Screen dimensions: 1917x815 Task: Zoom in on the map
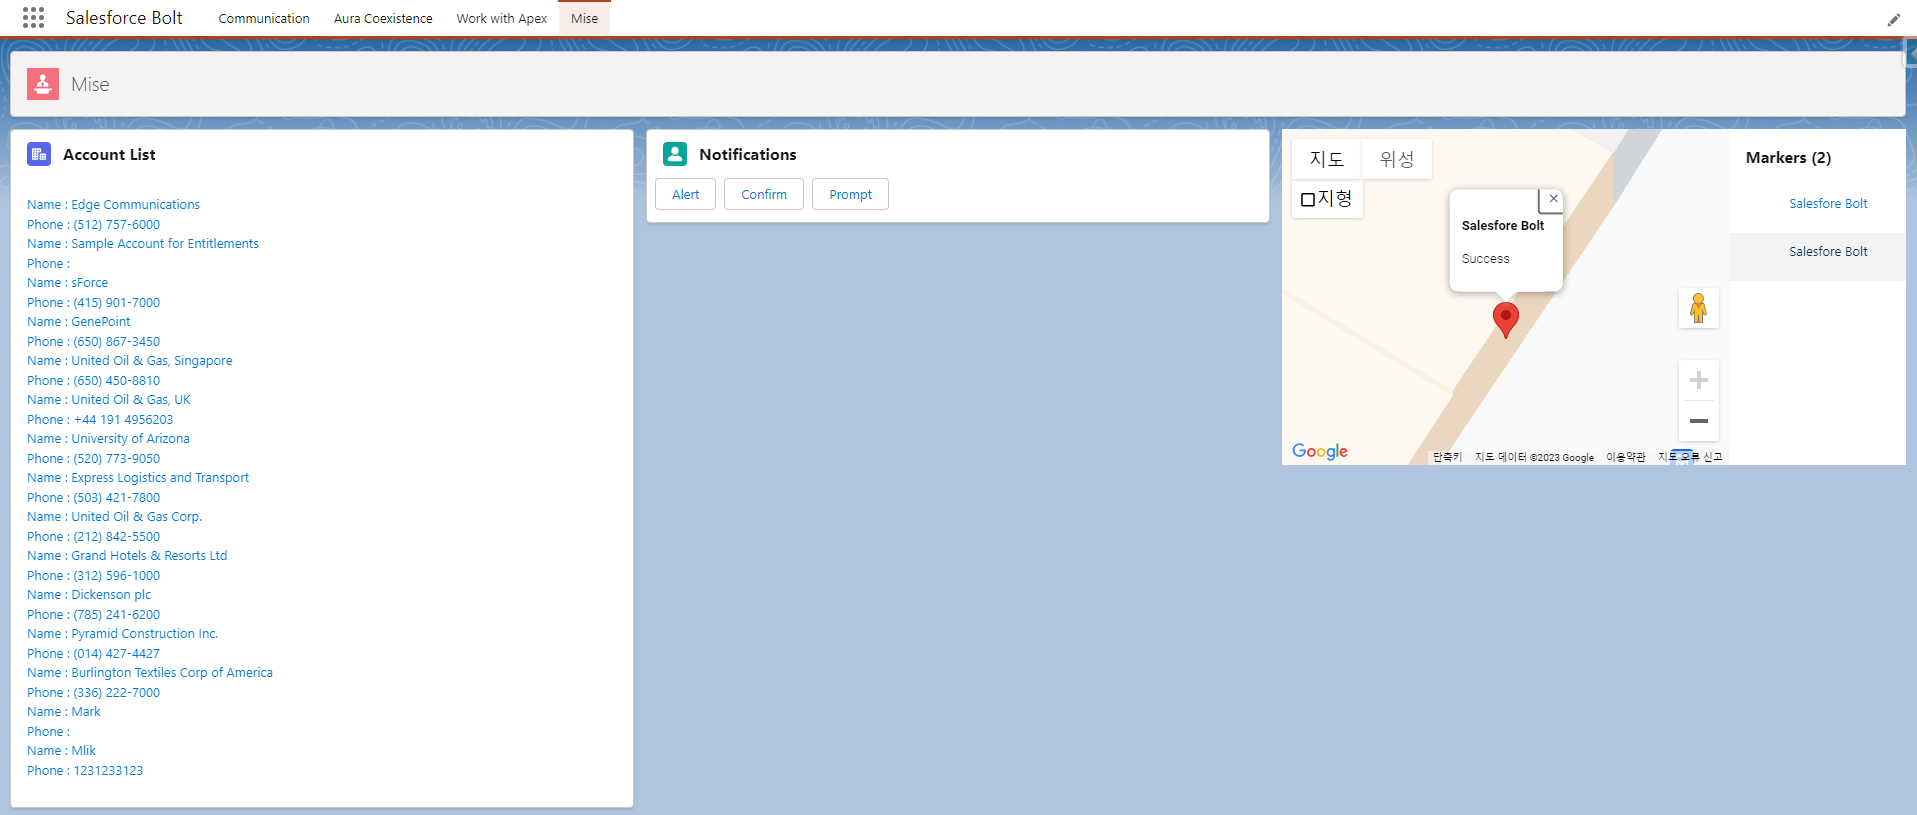pos(1698,380)
